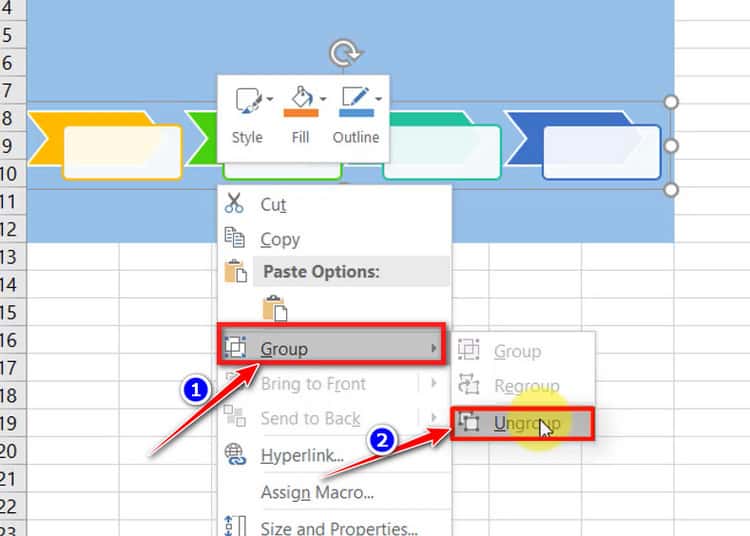Click the Paste button under Paste Options
Screen dimensions: 750x536
pyautogui.click(x=275, y=308)
